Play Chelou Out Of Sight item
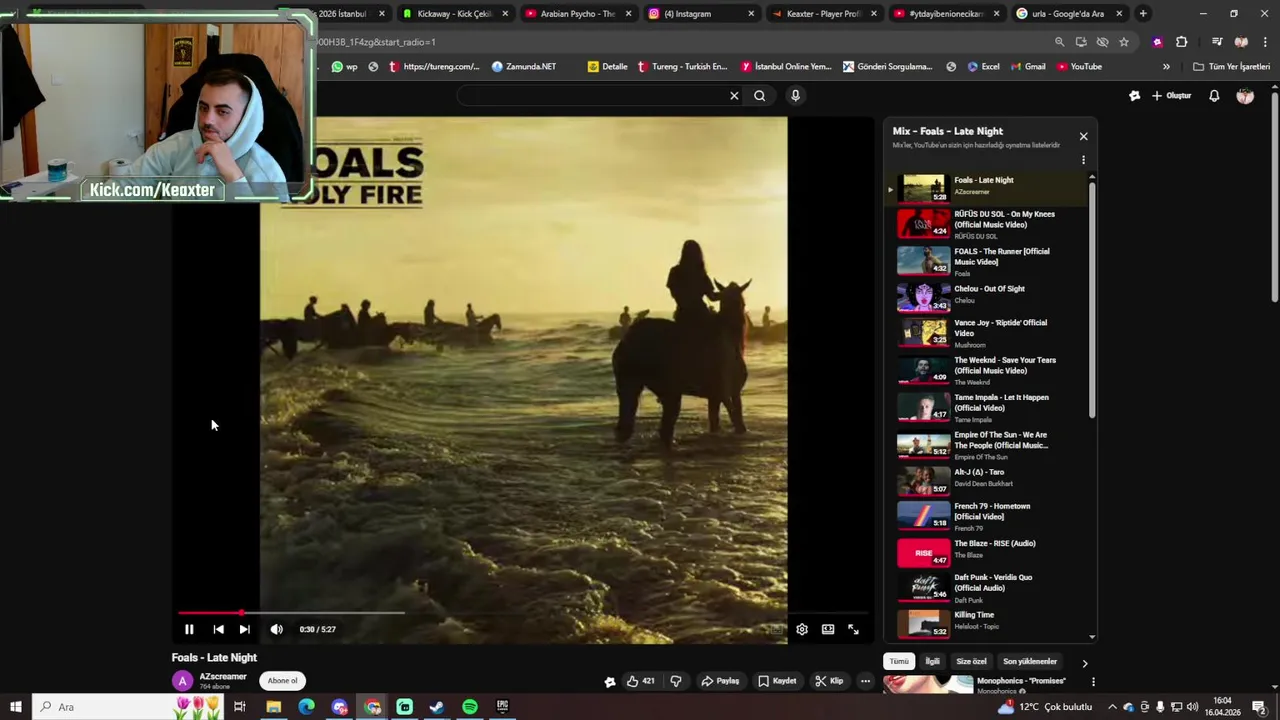 pos(986,297)
